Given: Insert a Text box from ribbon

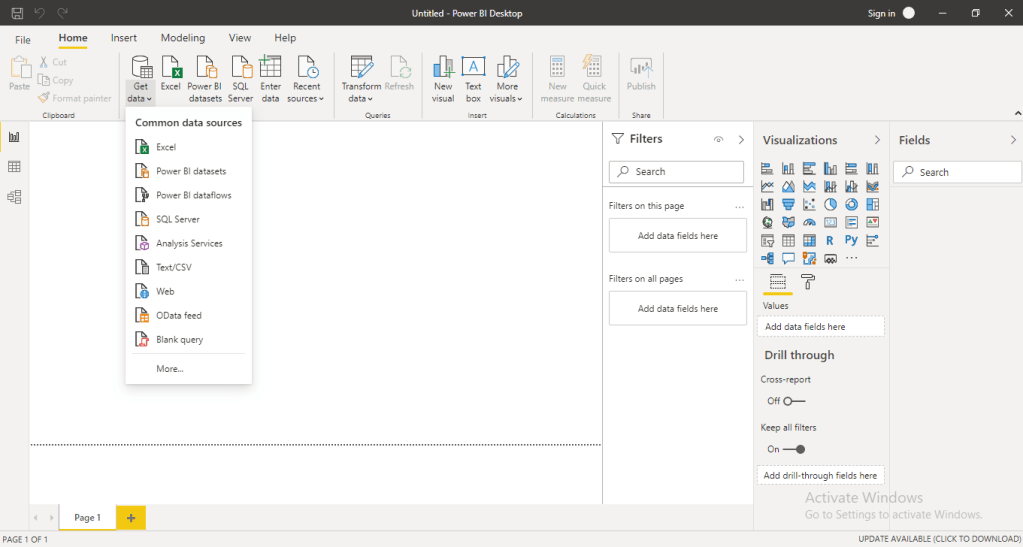Looking at the screenshot, I should 473,68.
